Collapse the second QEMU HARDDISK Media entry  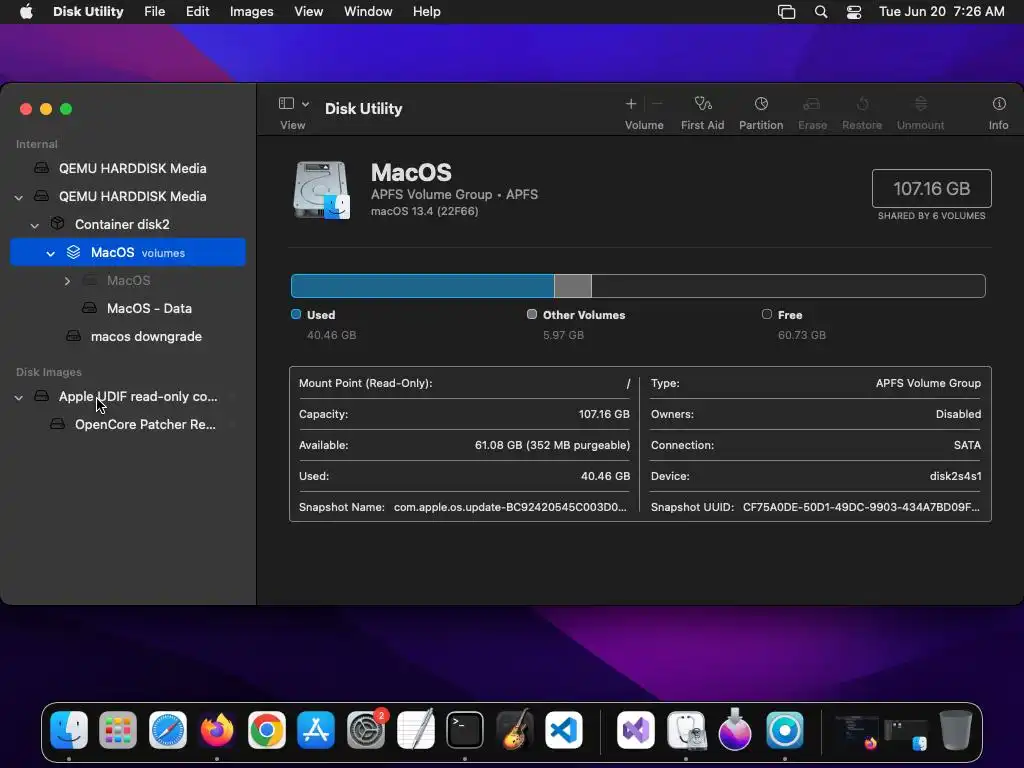[19, 197]
